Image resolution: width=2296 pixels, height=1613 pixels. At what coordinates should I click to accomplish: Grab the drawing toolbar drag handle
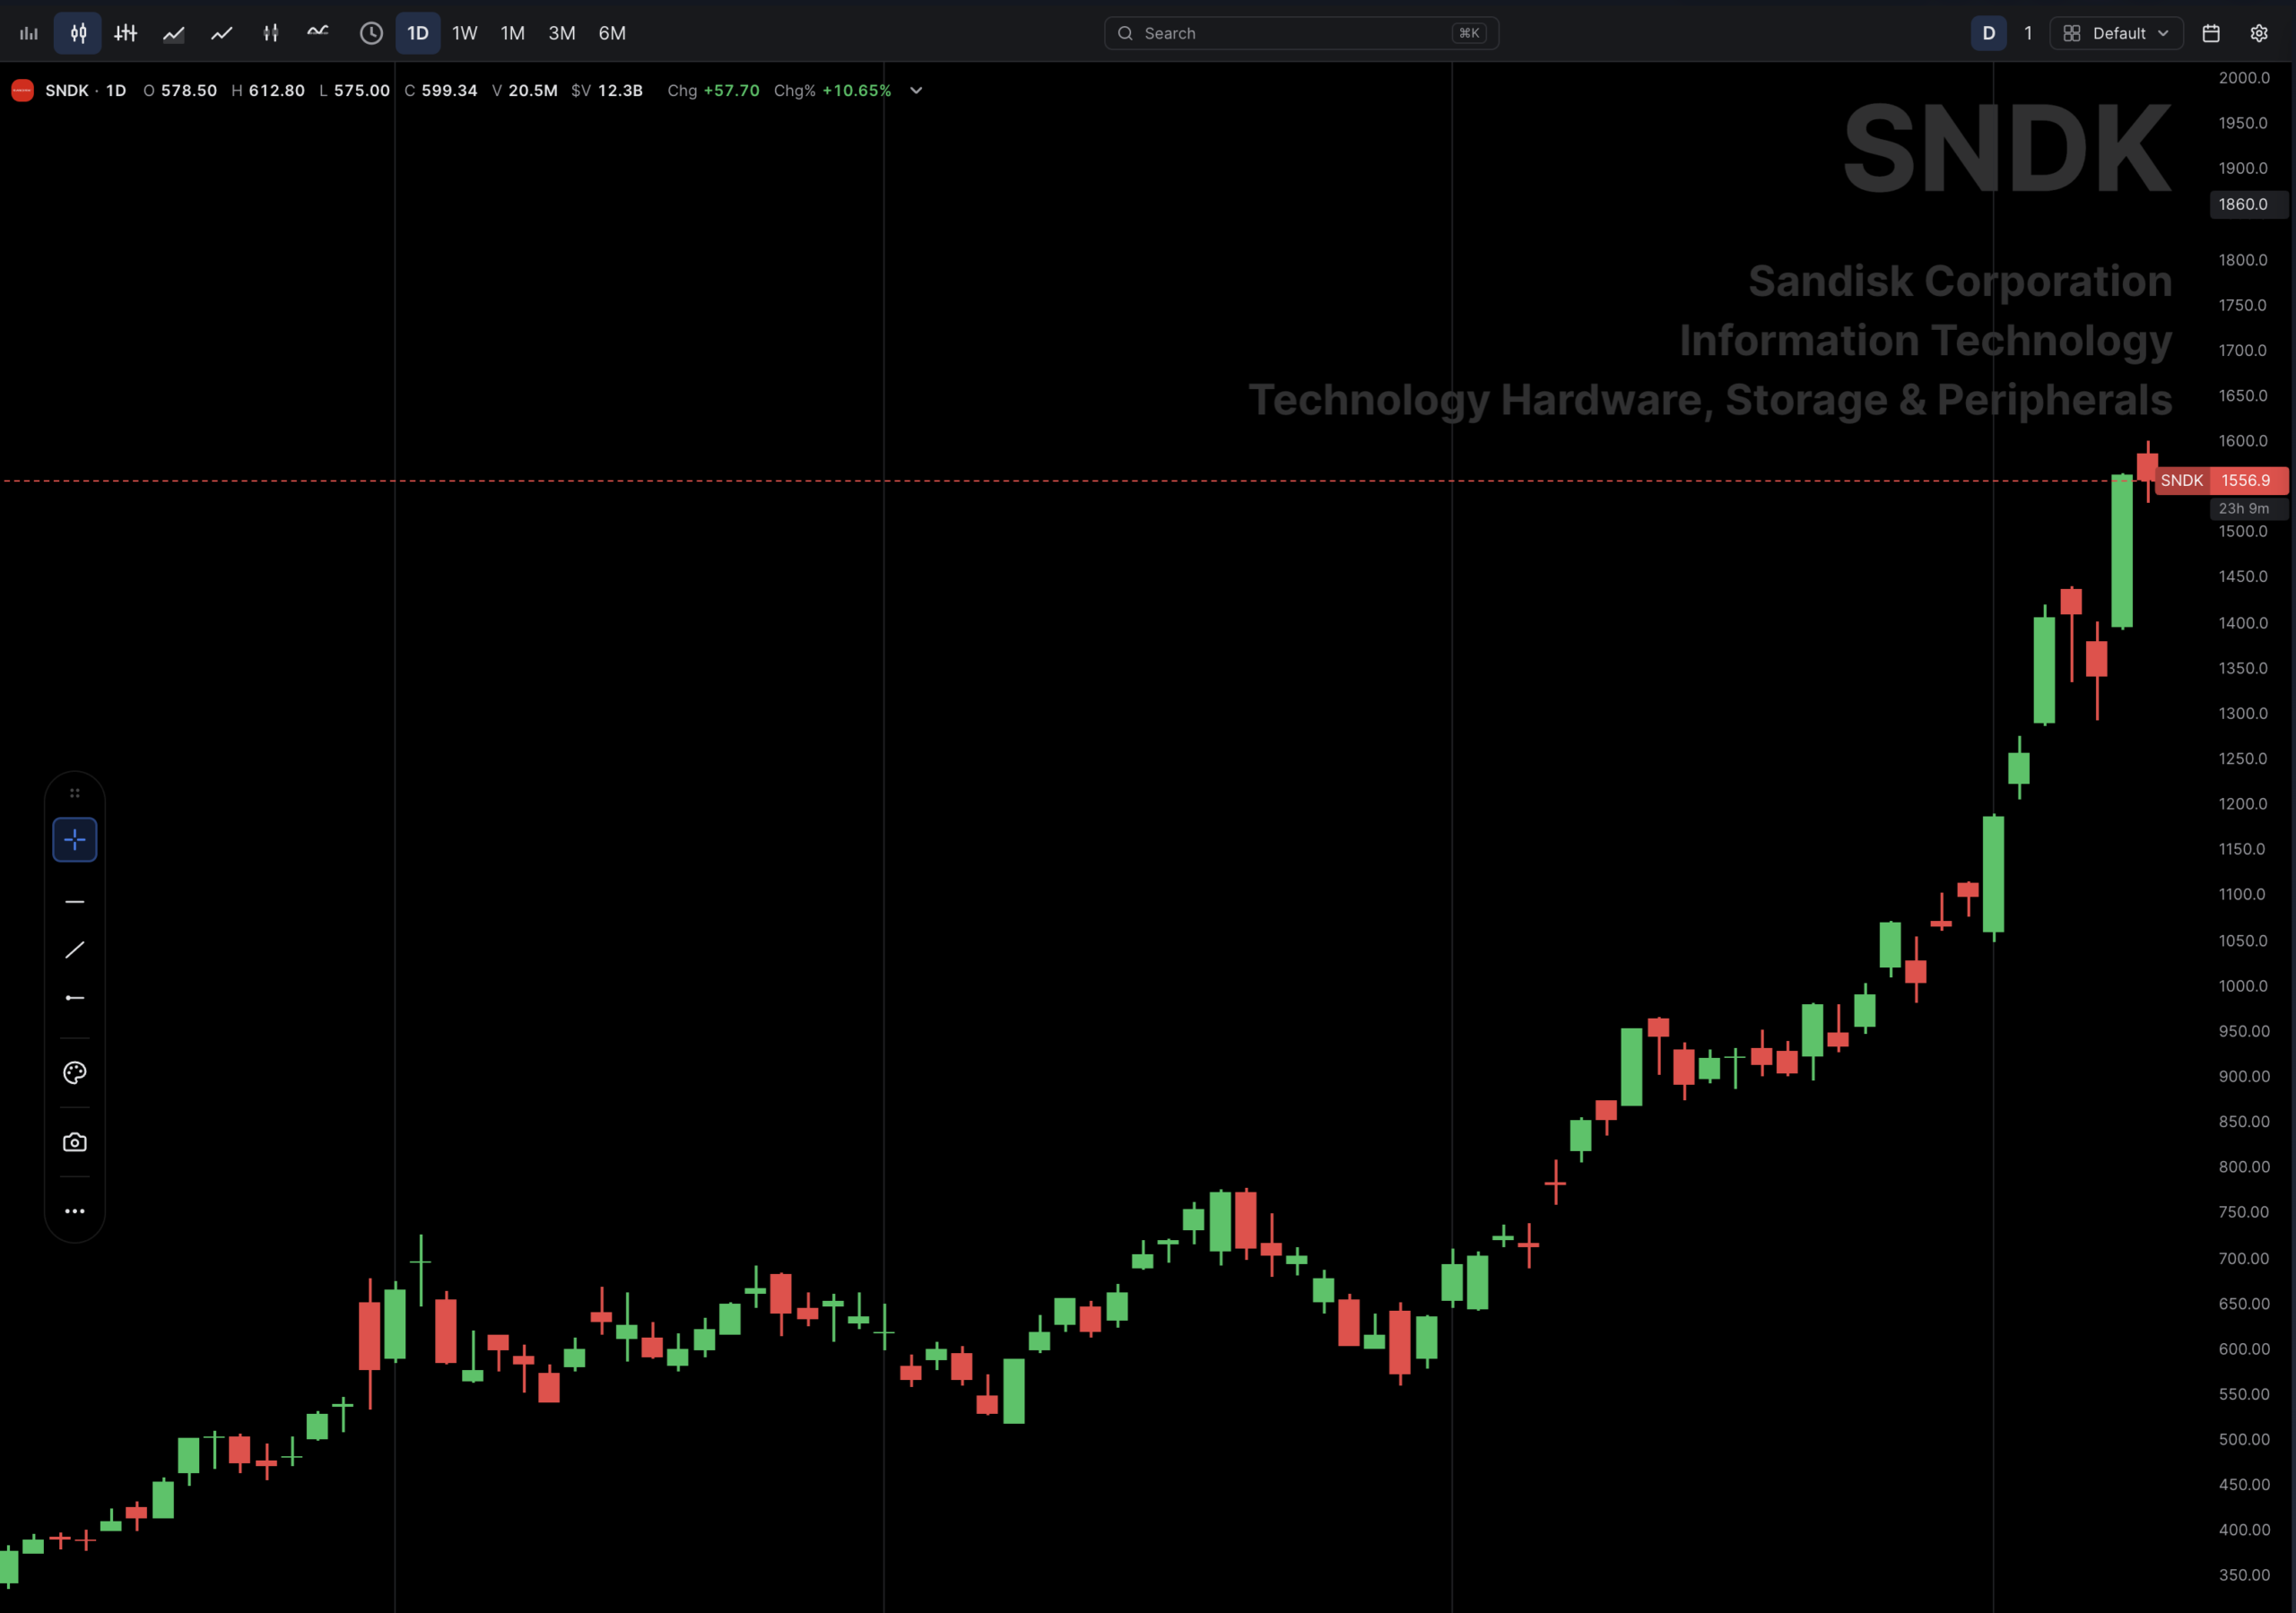[x=75, y=793]
